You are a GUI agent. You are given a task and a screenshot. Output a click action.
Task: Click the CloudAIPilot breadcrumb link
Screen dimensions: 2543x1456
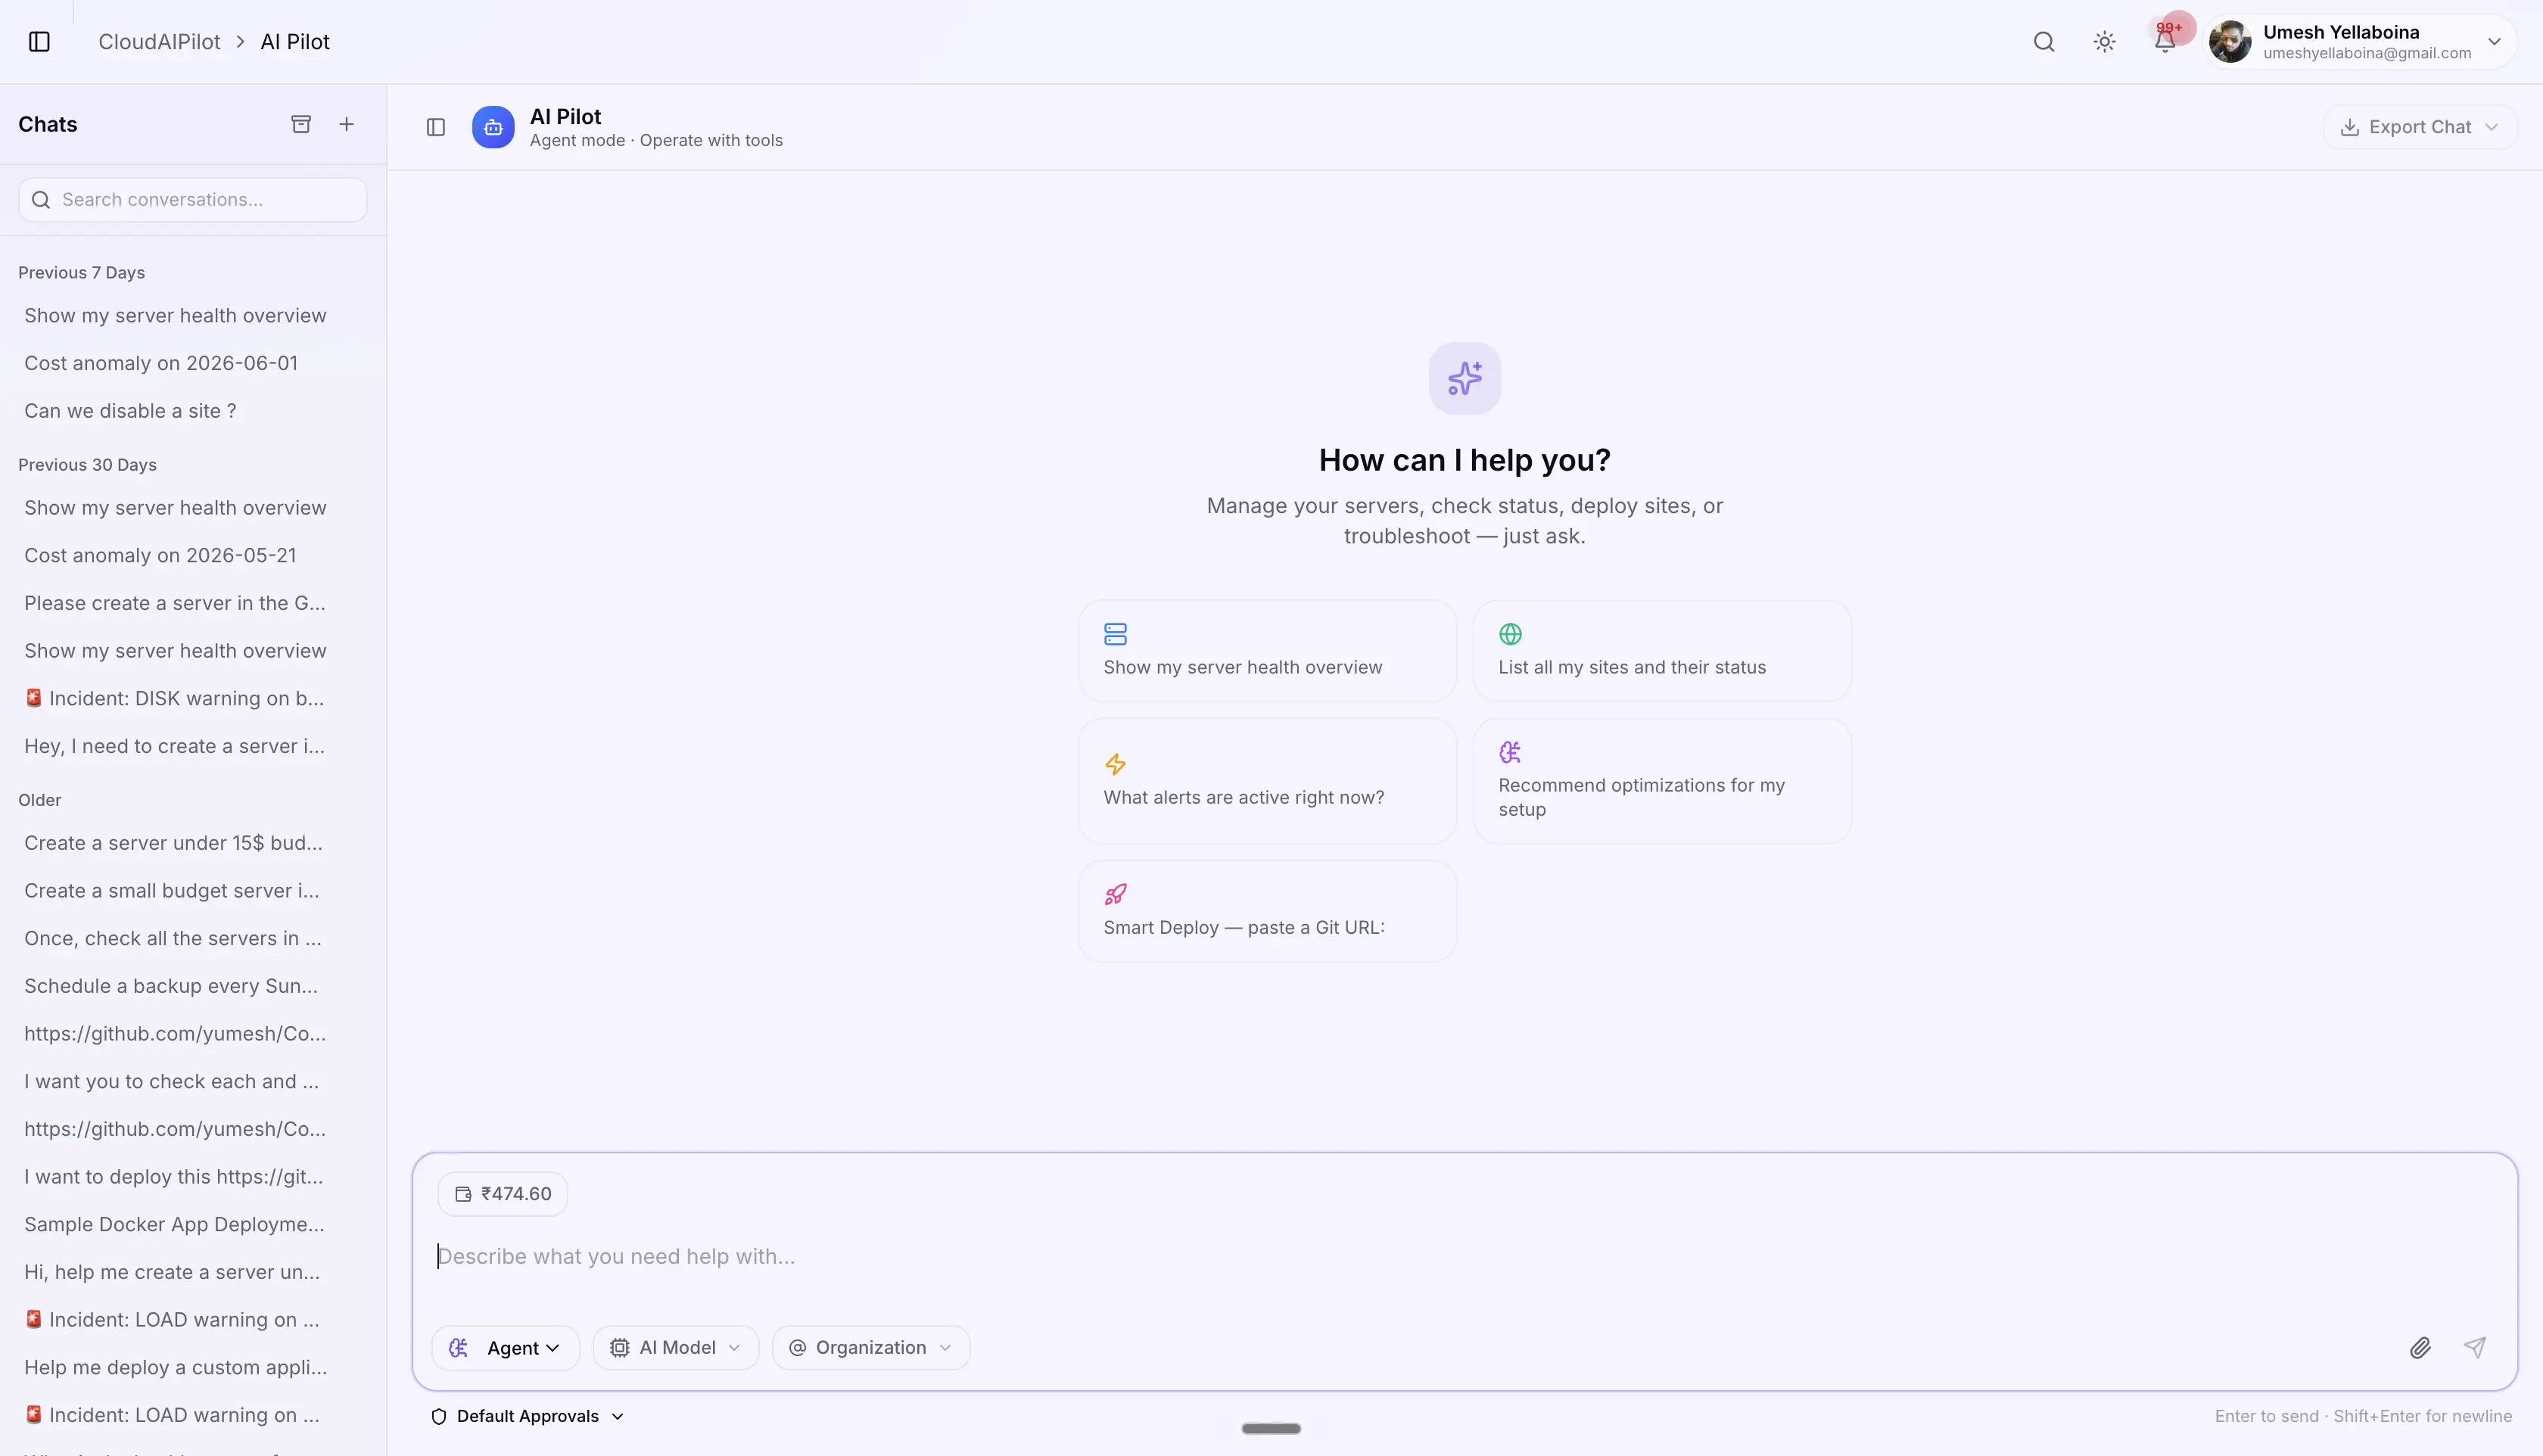159,42
